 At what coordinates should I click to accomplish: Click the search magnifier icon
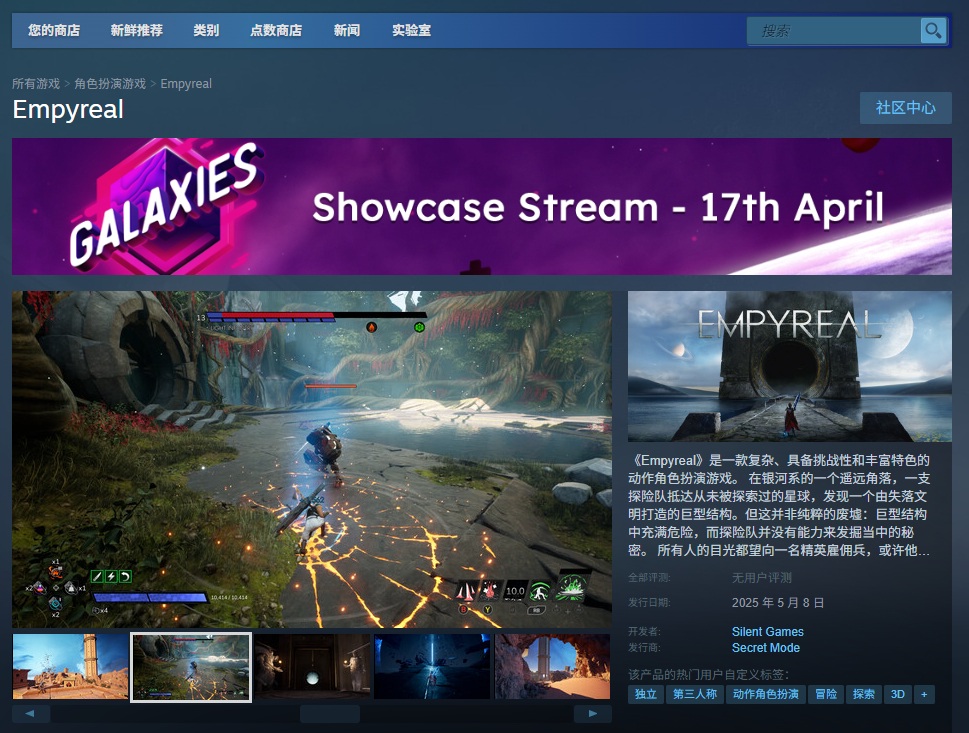[933, 30]
